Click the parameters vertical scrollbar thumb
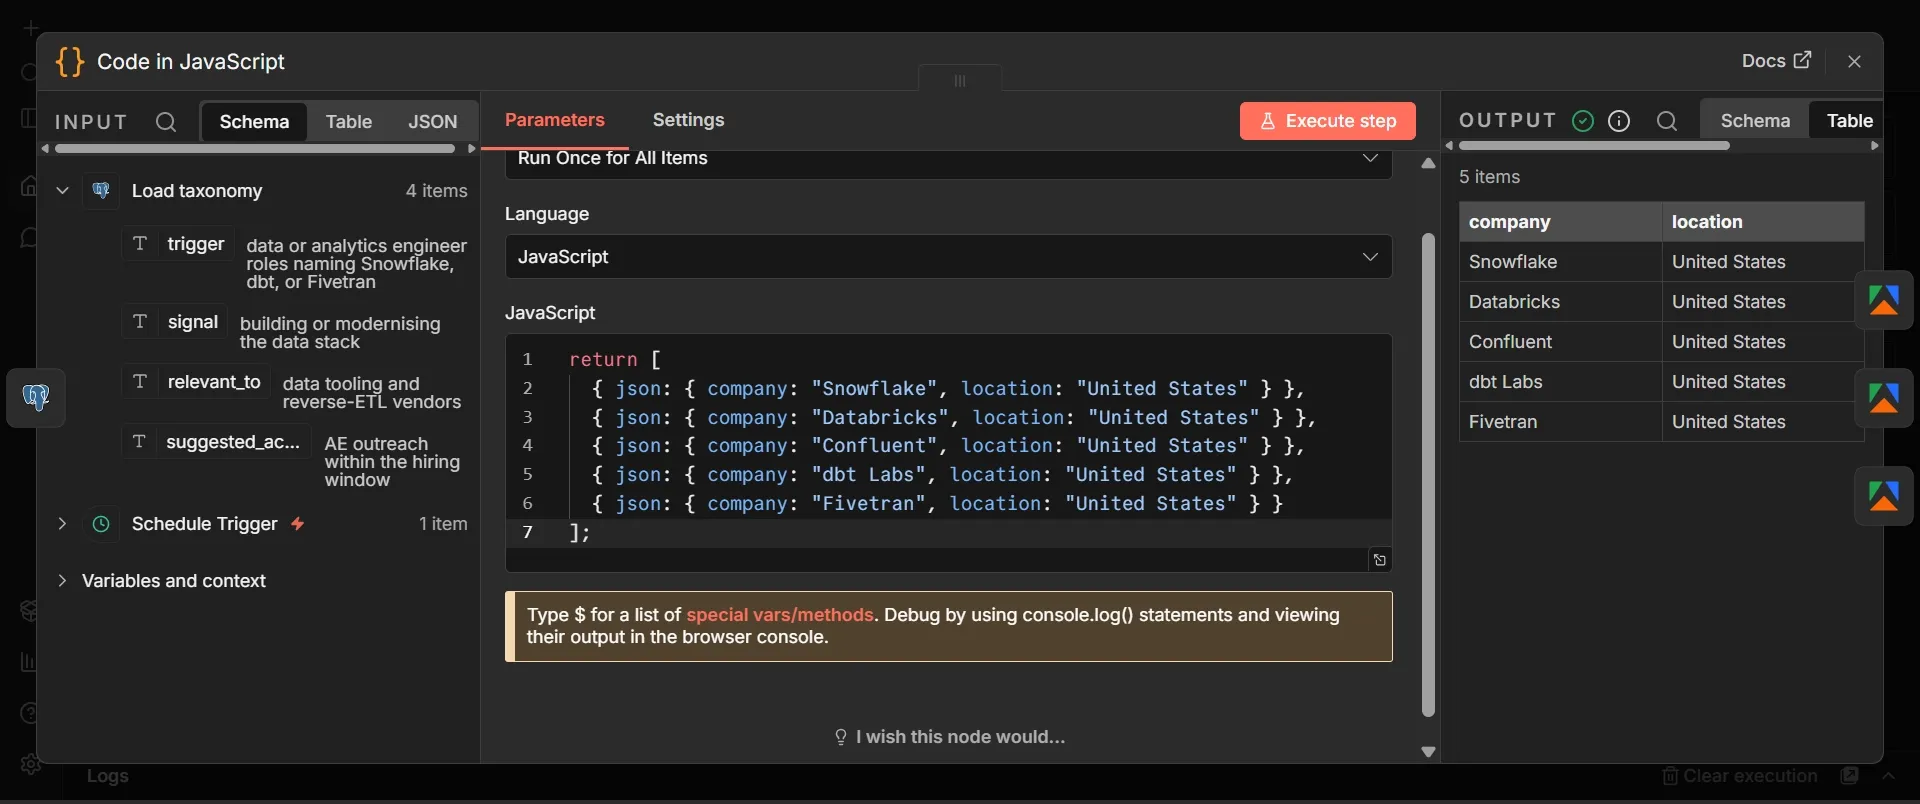1920x804 pixels. [x=1428, y=475]
